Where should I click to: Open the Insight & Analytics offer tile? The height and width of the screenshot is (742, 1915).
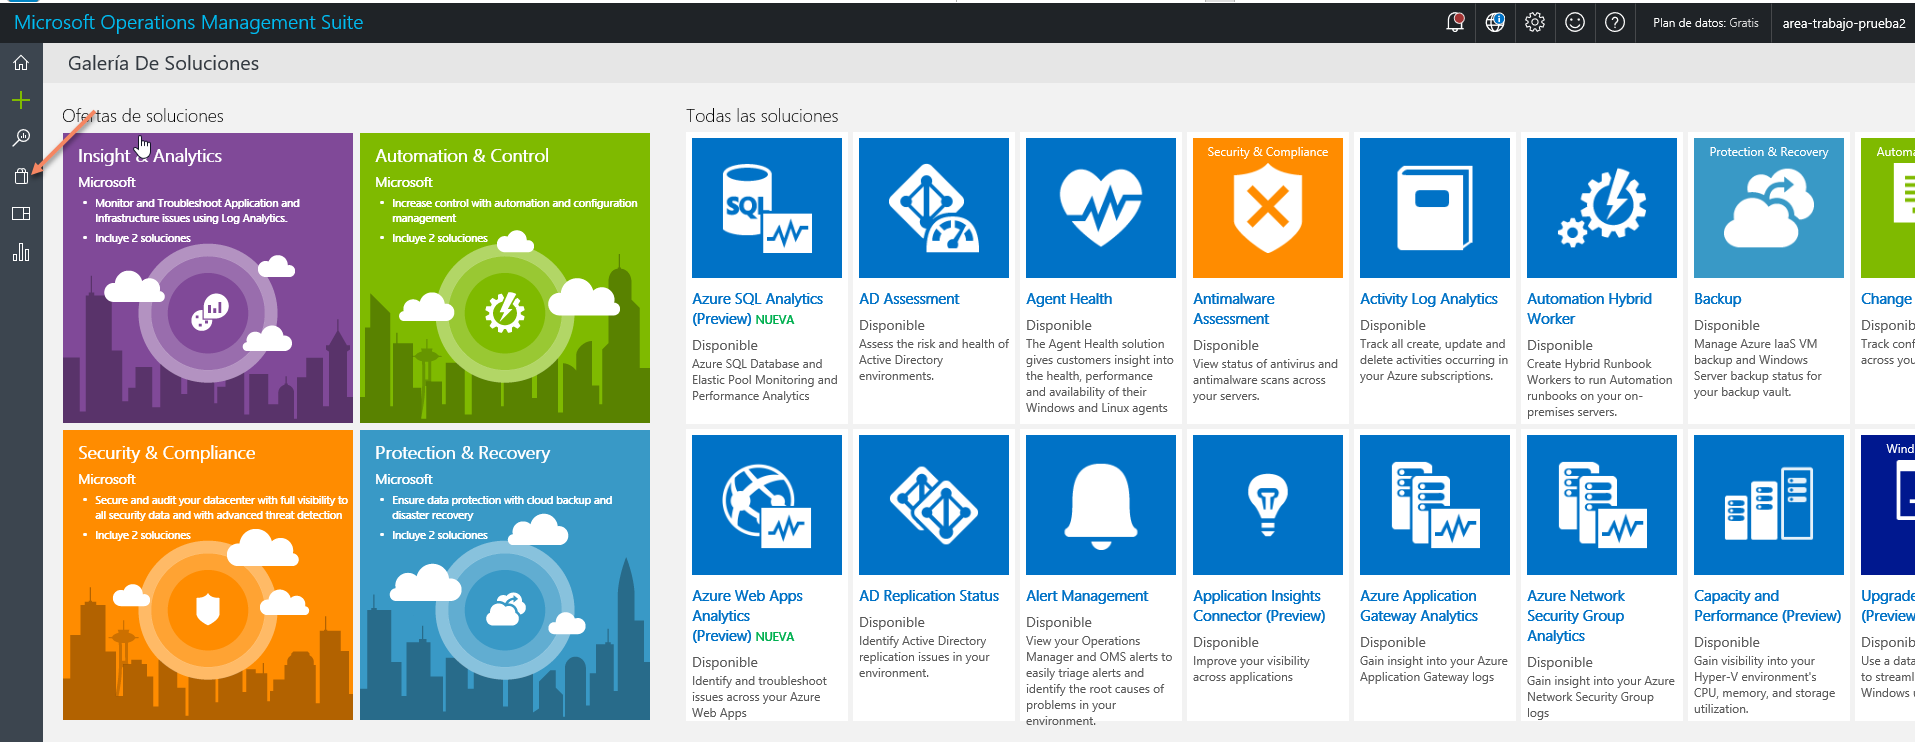pyautogui.click(x=208, y=278)
